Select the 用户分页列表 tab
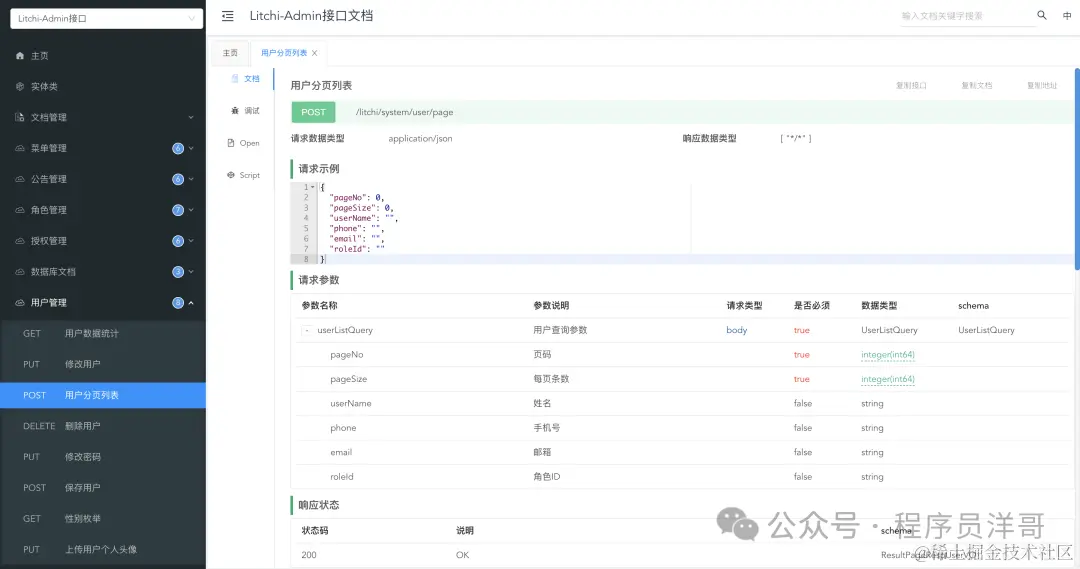 tap(284, 53)
